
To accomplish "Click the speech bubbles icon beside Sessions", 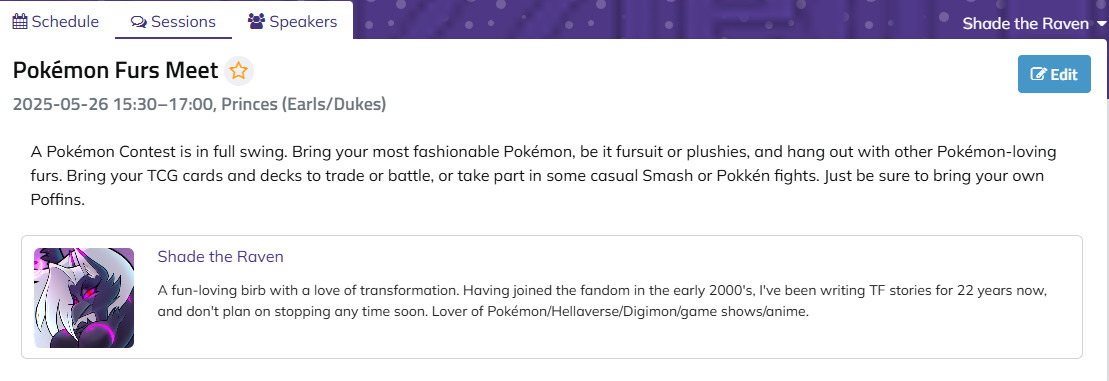I will click(x=139, y=22).
